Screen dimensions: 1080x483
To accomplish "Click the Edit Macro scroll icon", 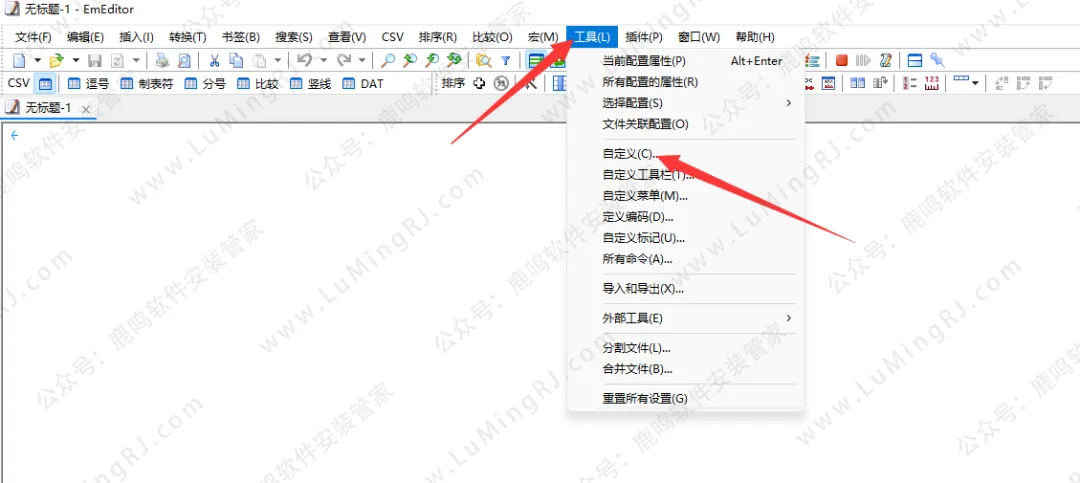I will pos(886,61).
